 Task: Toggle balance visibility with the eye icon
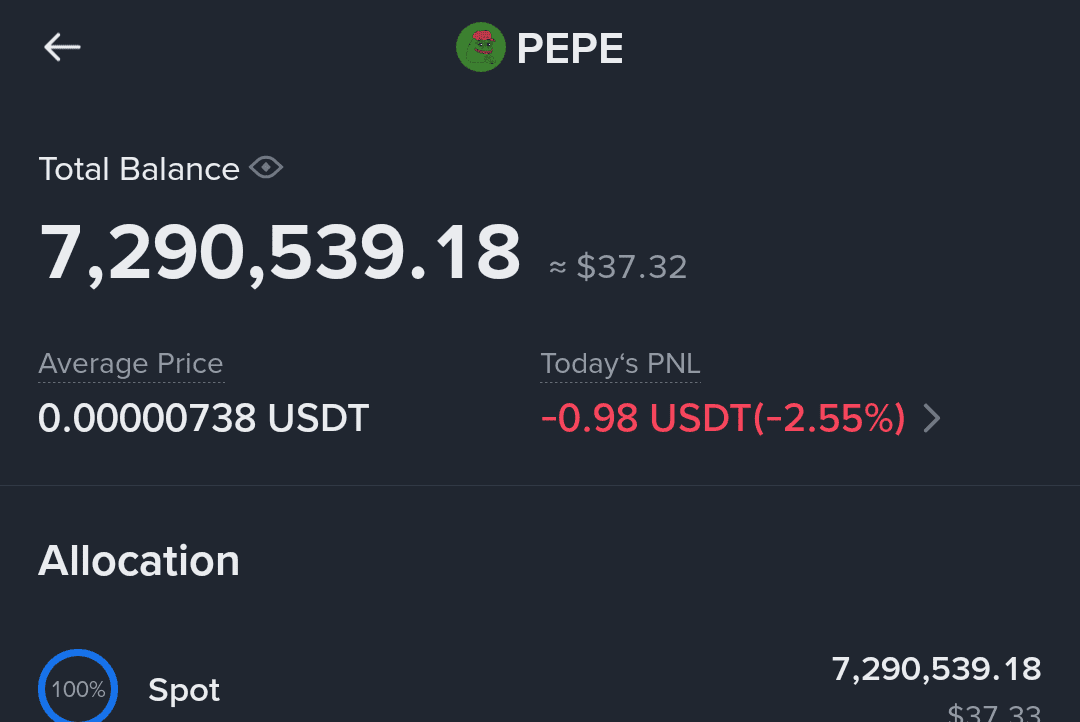(x=266, y=167)
